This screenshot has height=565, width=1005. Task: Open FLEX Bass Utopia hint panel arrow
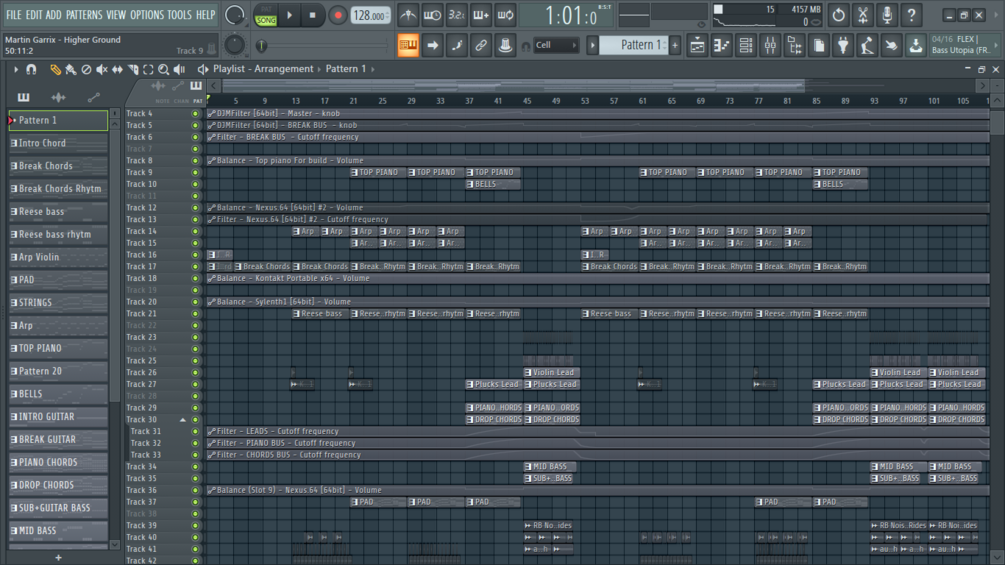995,45
